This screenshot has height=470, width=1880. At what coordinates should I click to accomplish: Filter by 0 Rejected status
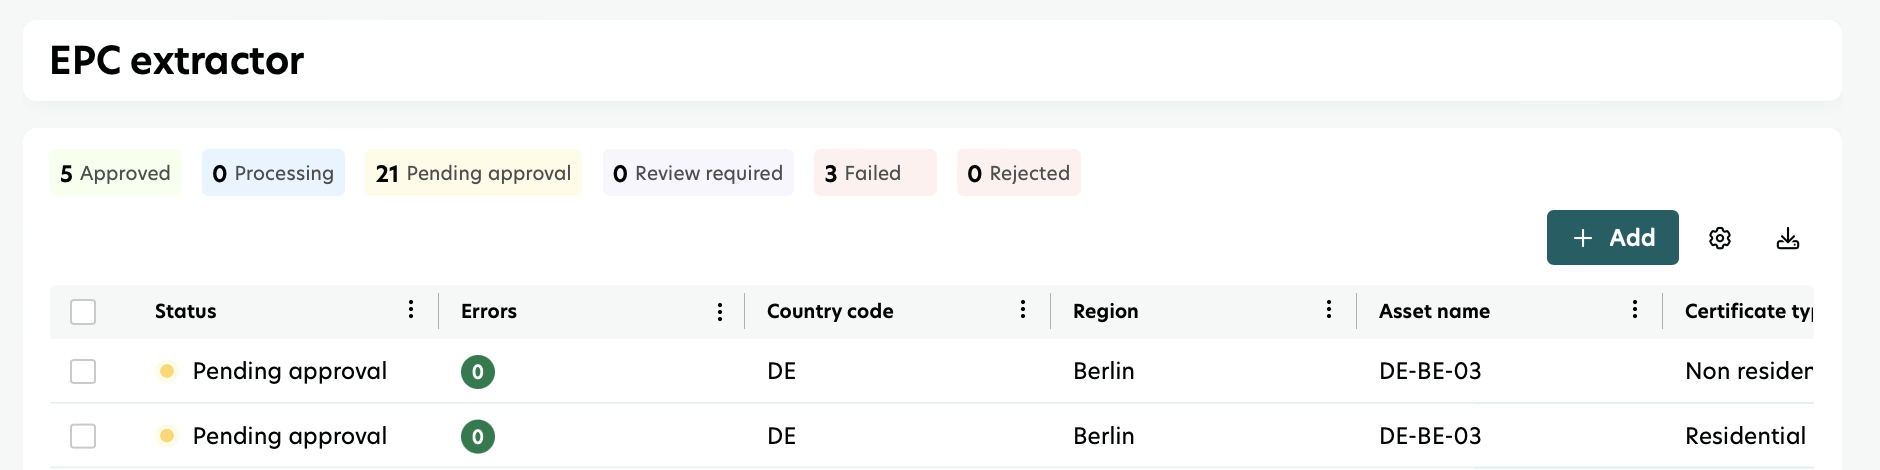tap(1018, 173)
